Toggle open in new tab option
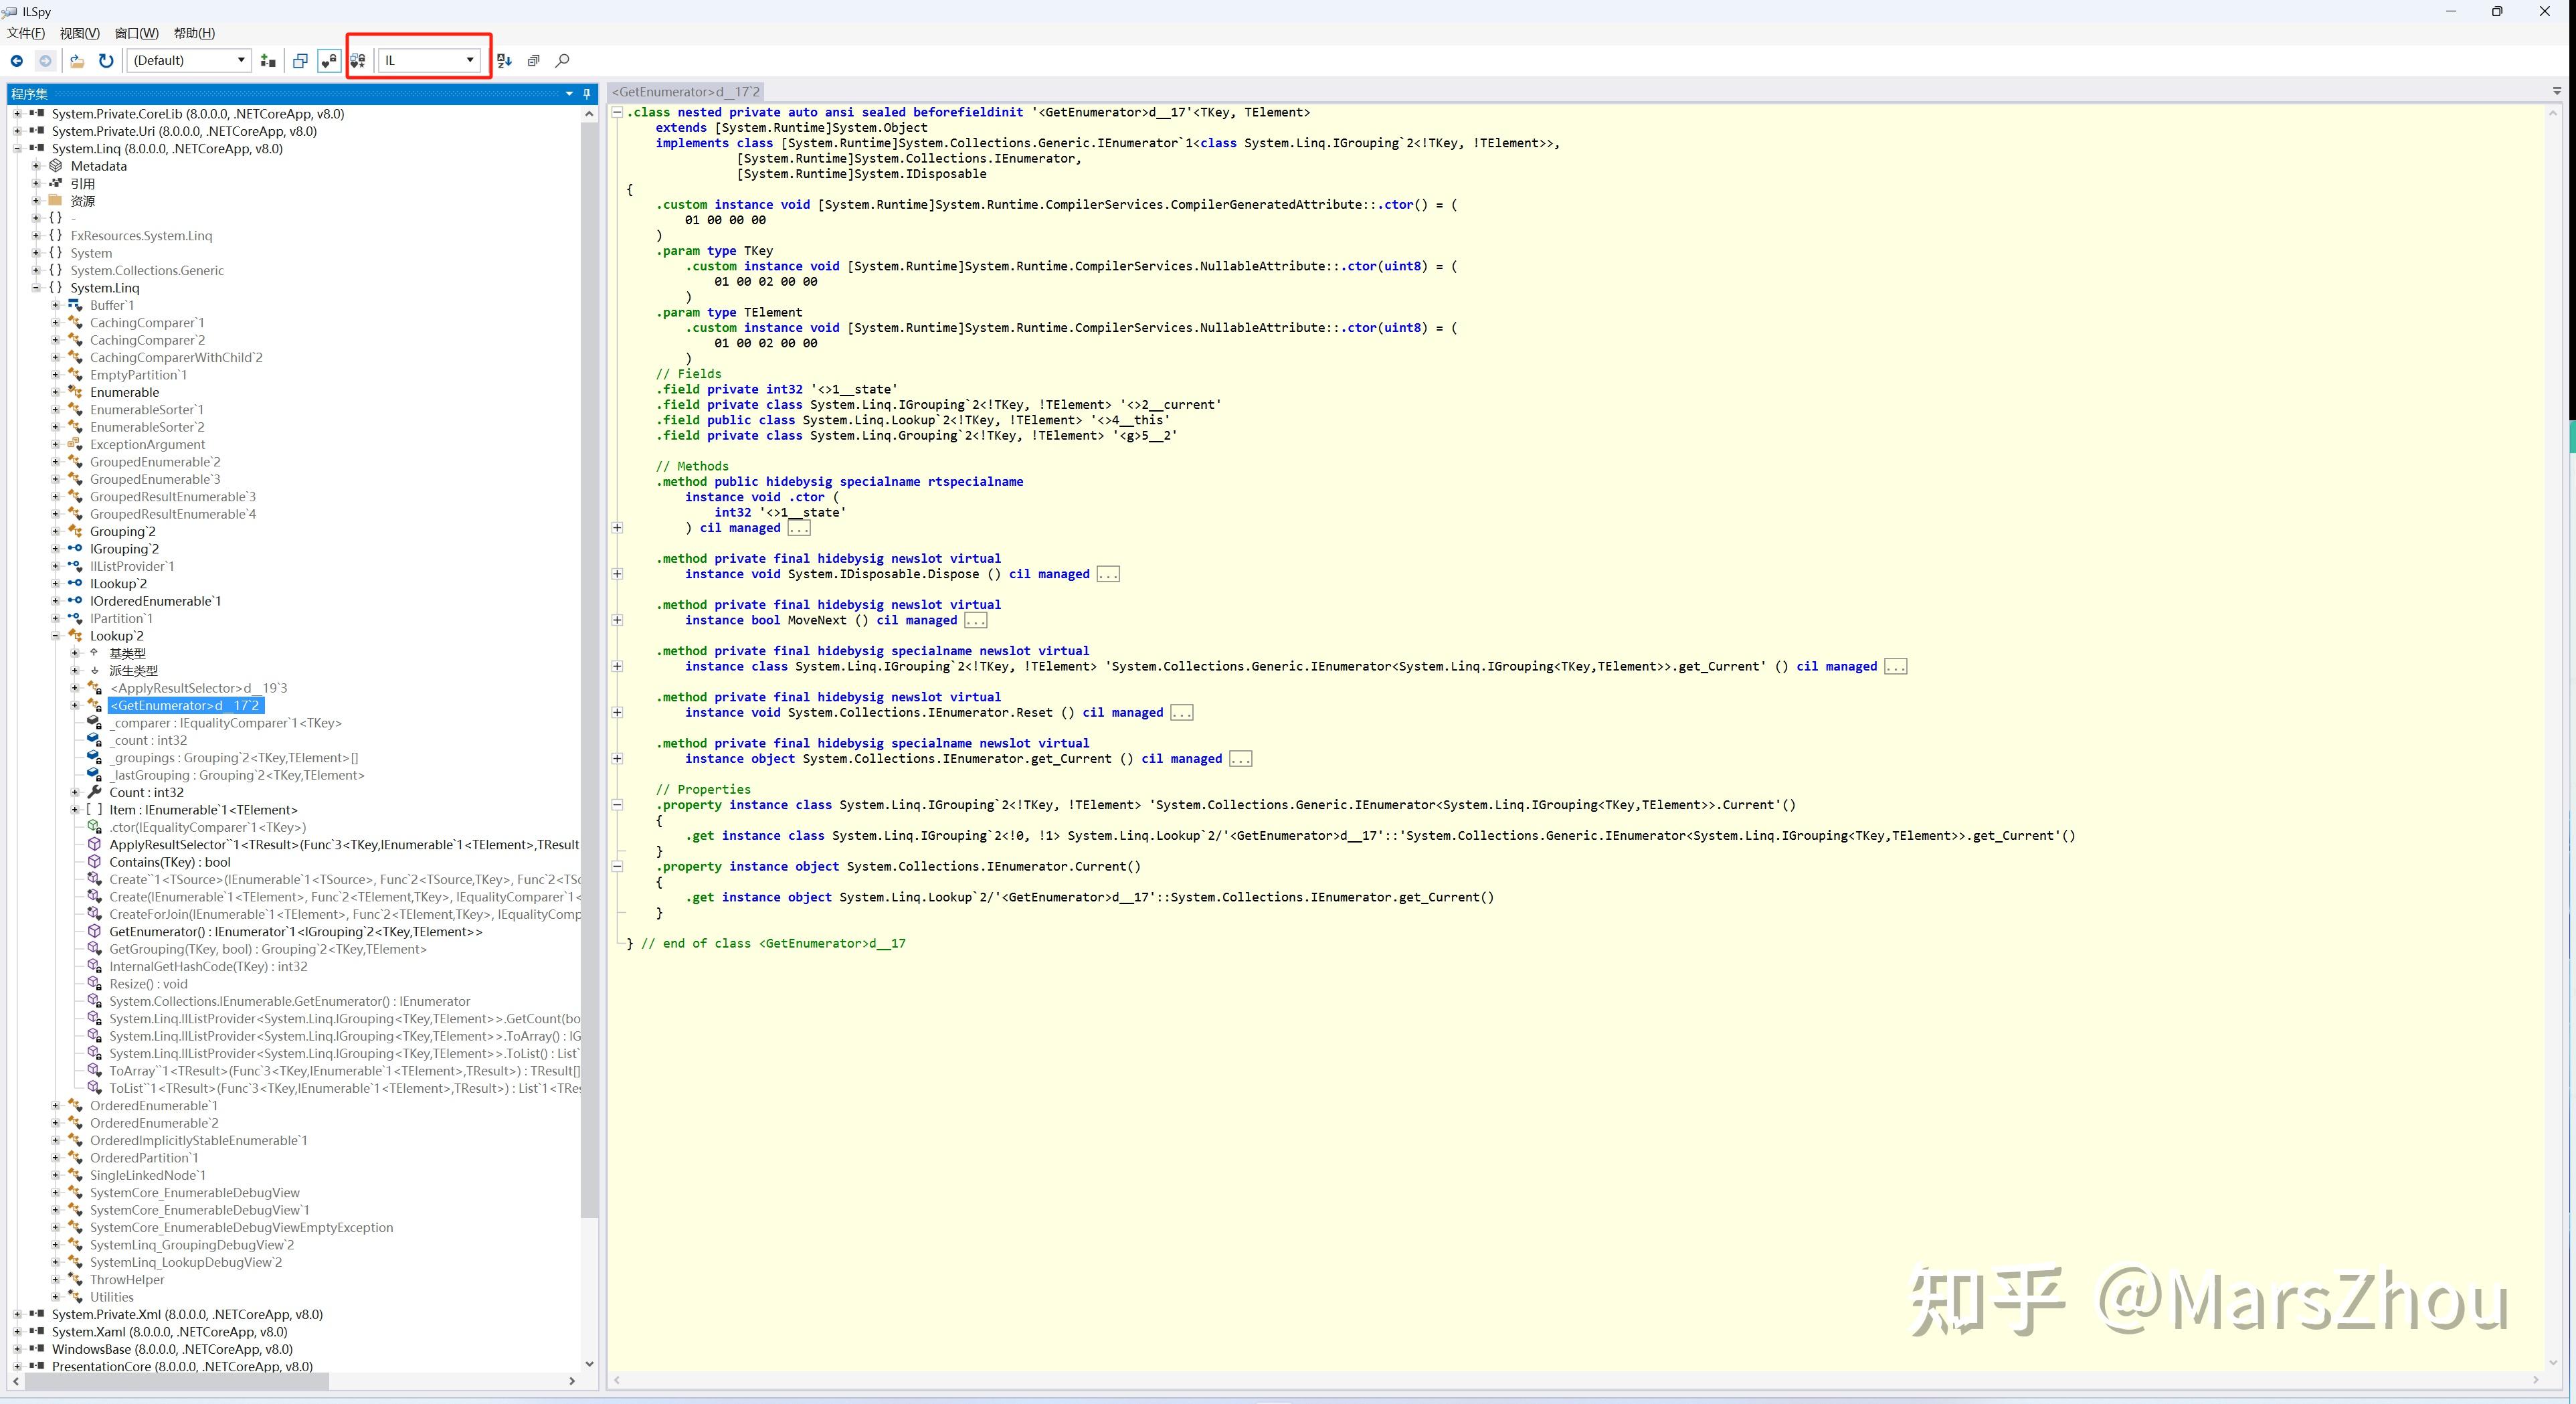This screenshot has height=1404, width=2576. [300, 61]
